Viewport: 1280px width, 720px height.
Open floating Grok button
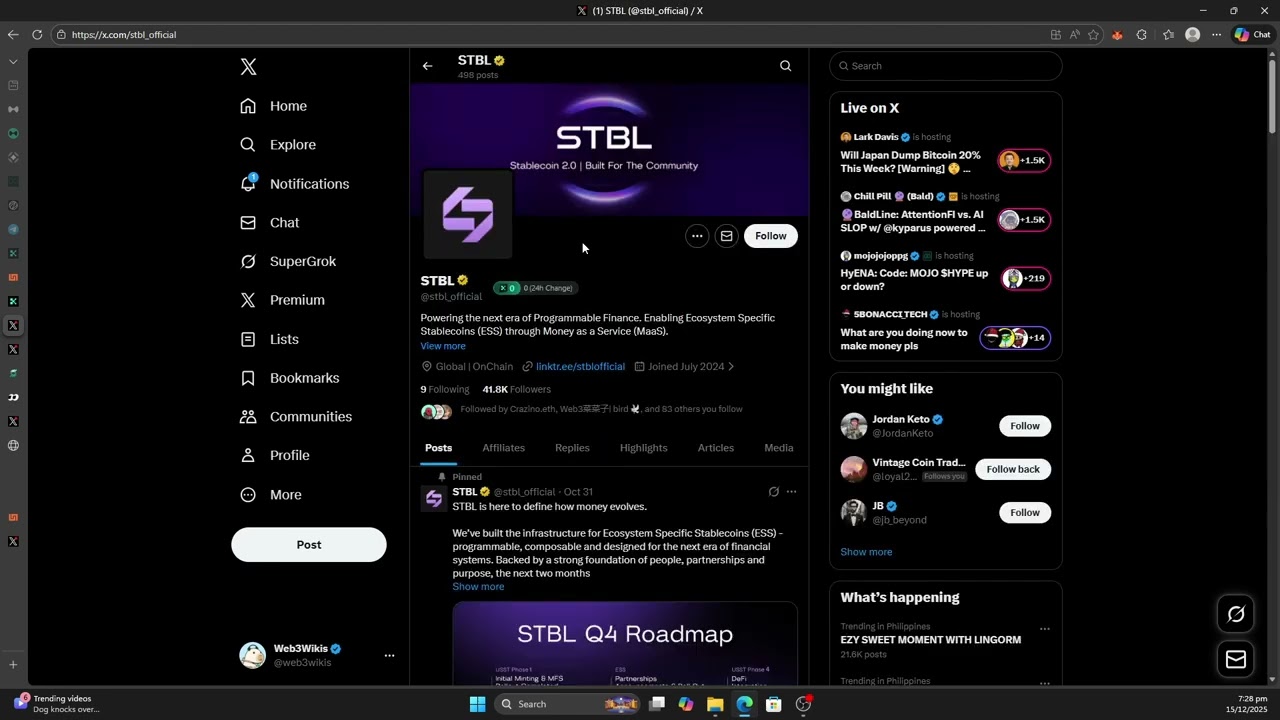[x=1236, y=614]
